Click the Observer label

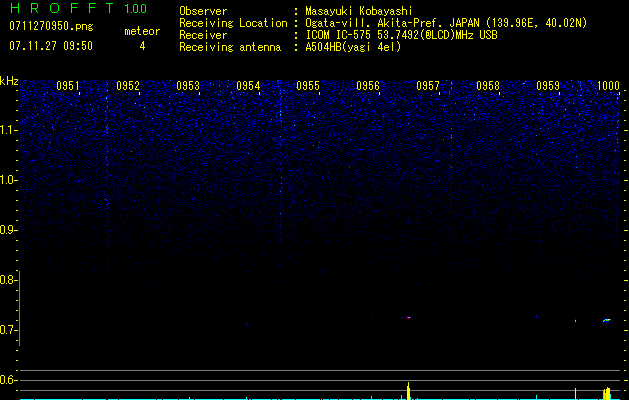click(203, 11)
